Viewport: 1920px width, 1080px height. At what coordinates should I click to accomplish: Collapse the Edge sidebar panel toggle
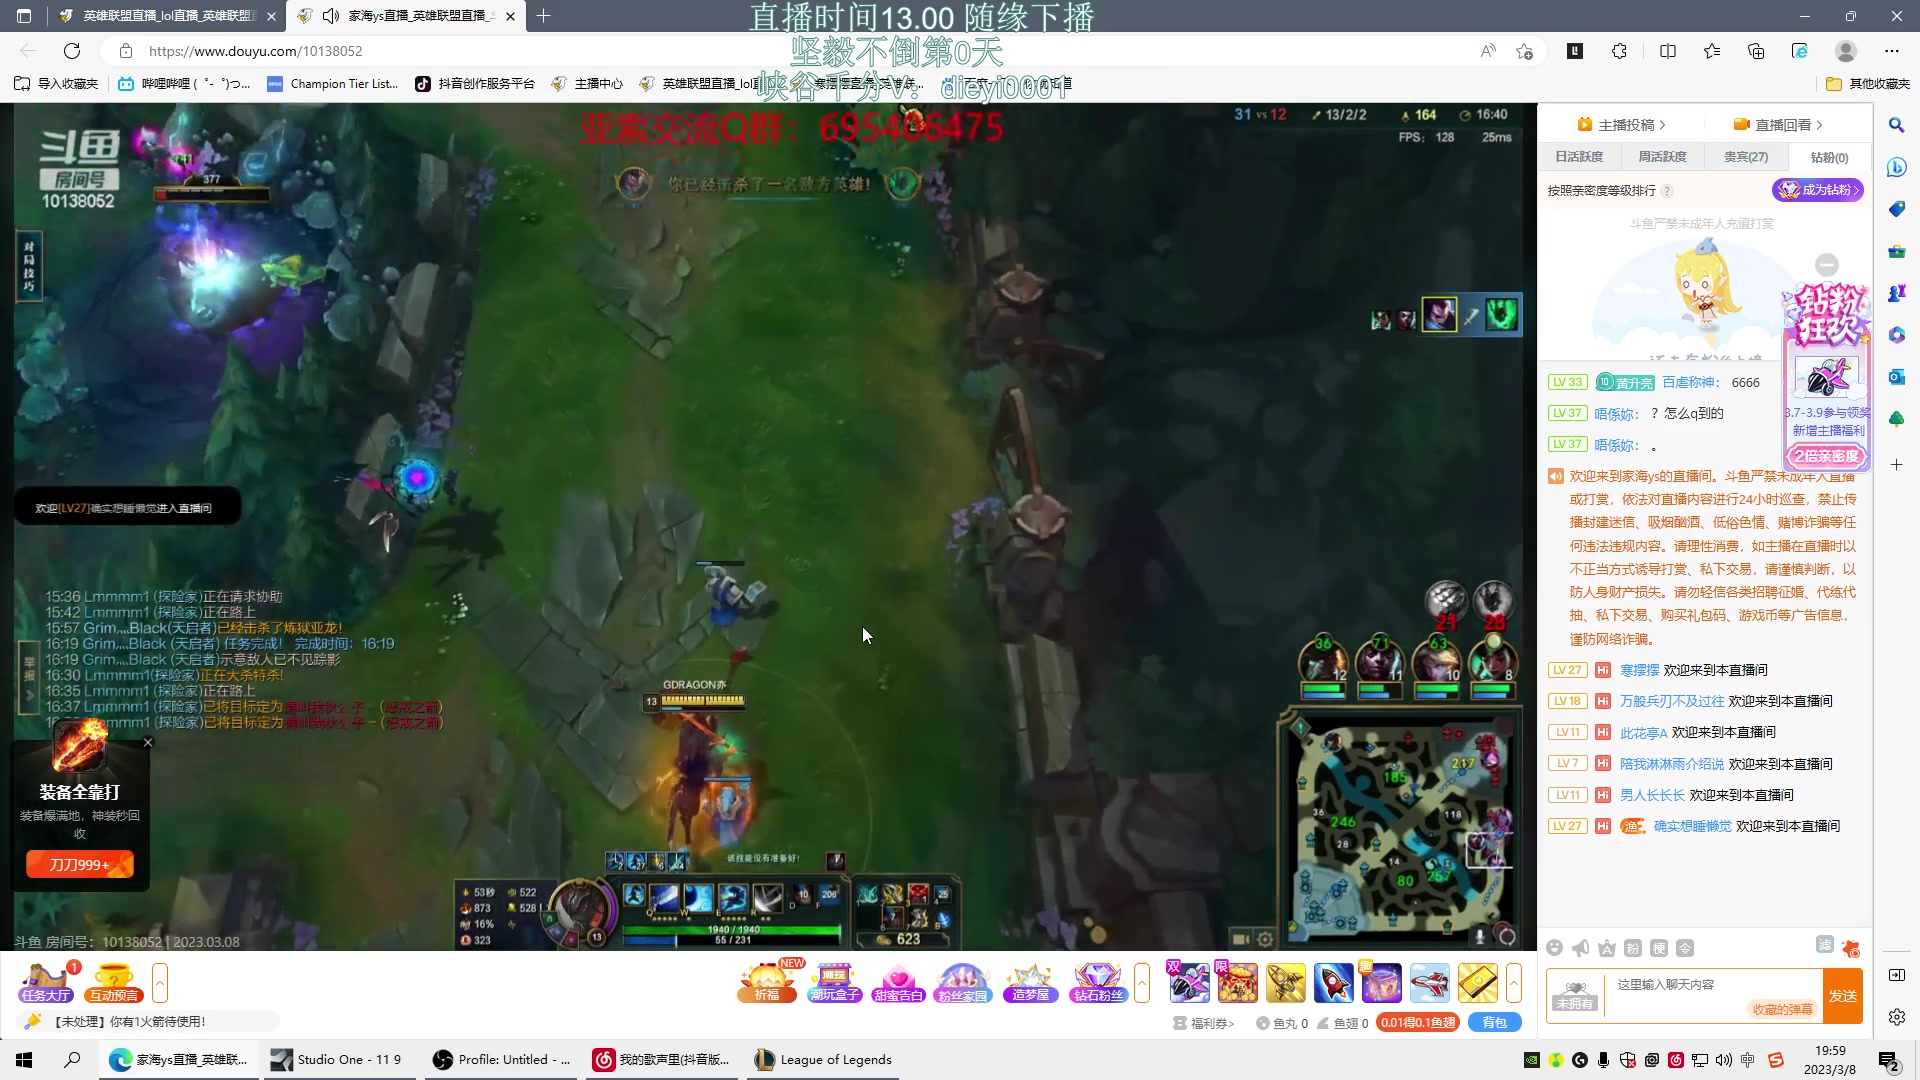[x=1896, y=975]
